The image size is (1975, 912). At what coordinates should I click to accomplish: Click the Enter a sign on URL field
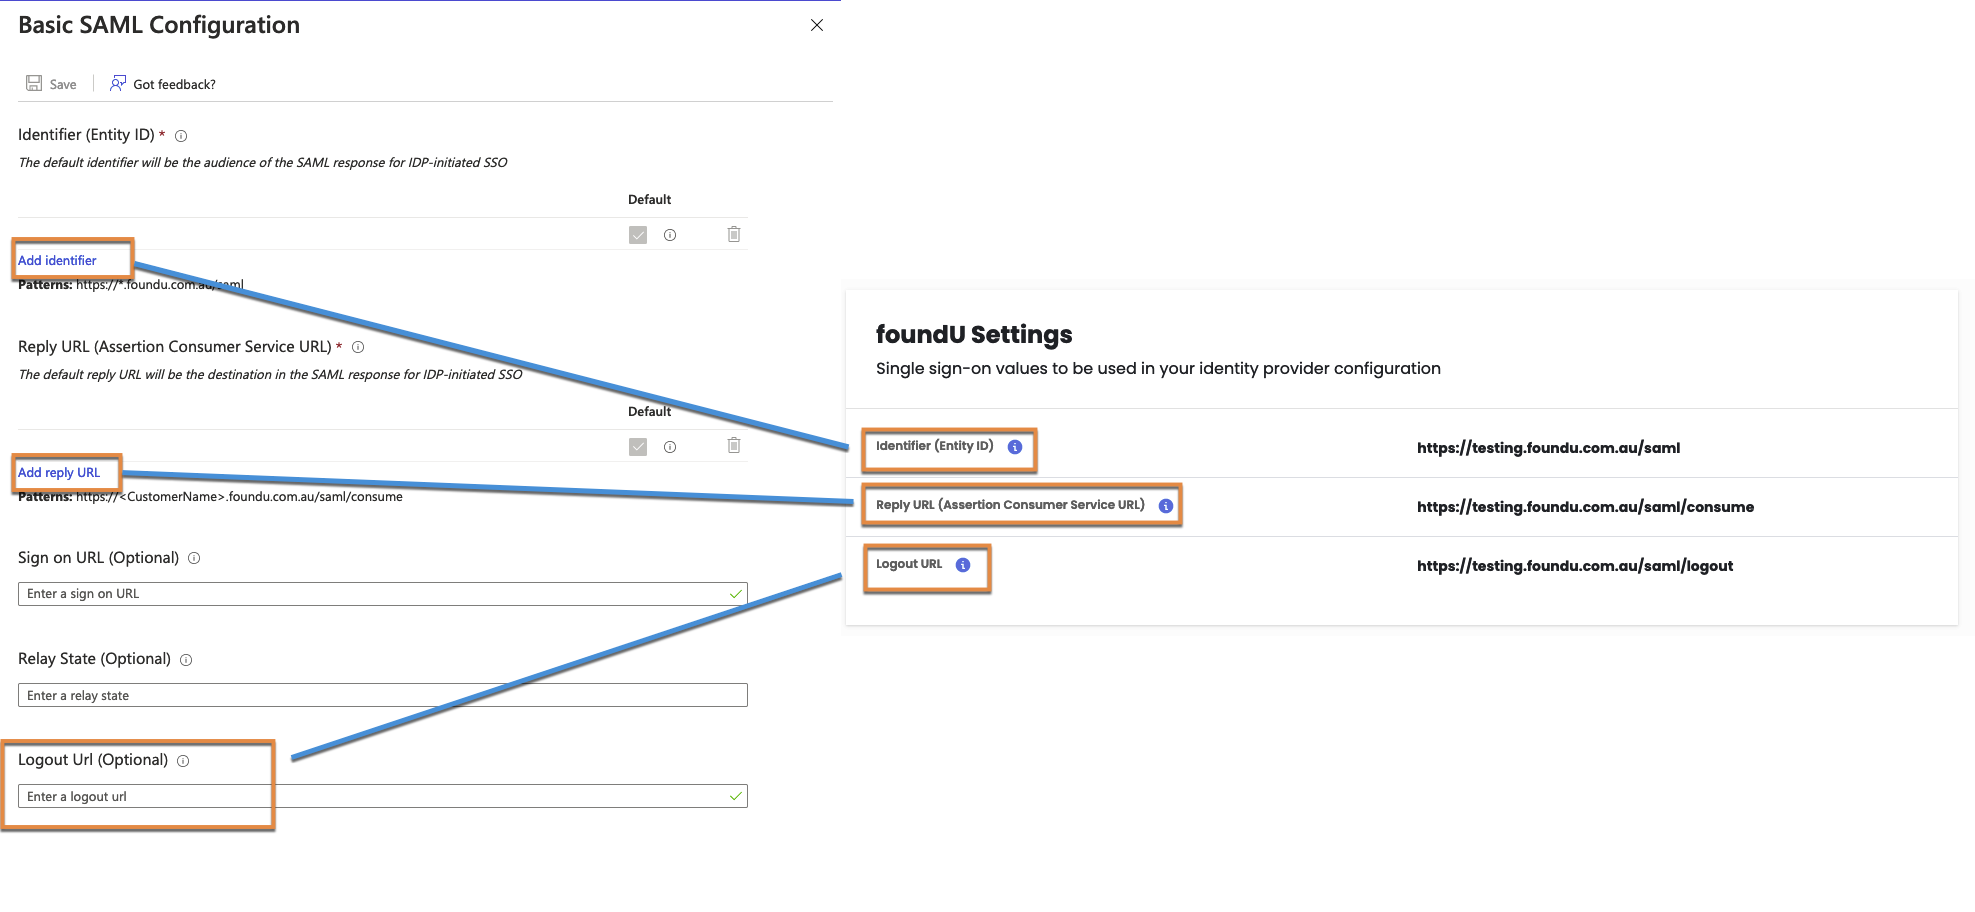(x=382, y=594)
